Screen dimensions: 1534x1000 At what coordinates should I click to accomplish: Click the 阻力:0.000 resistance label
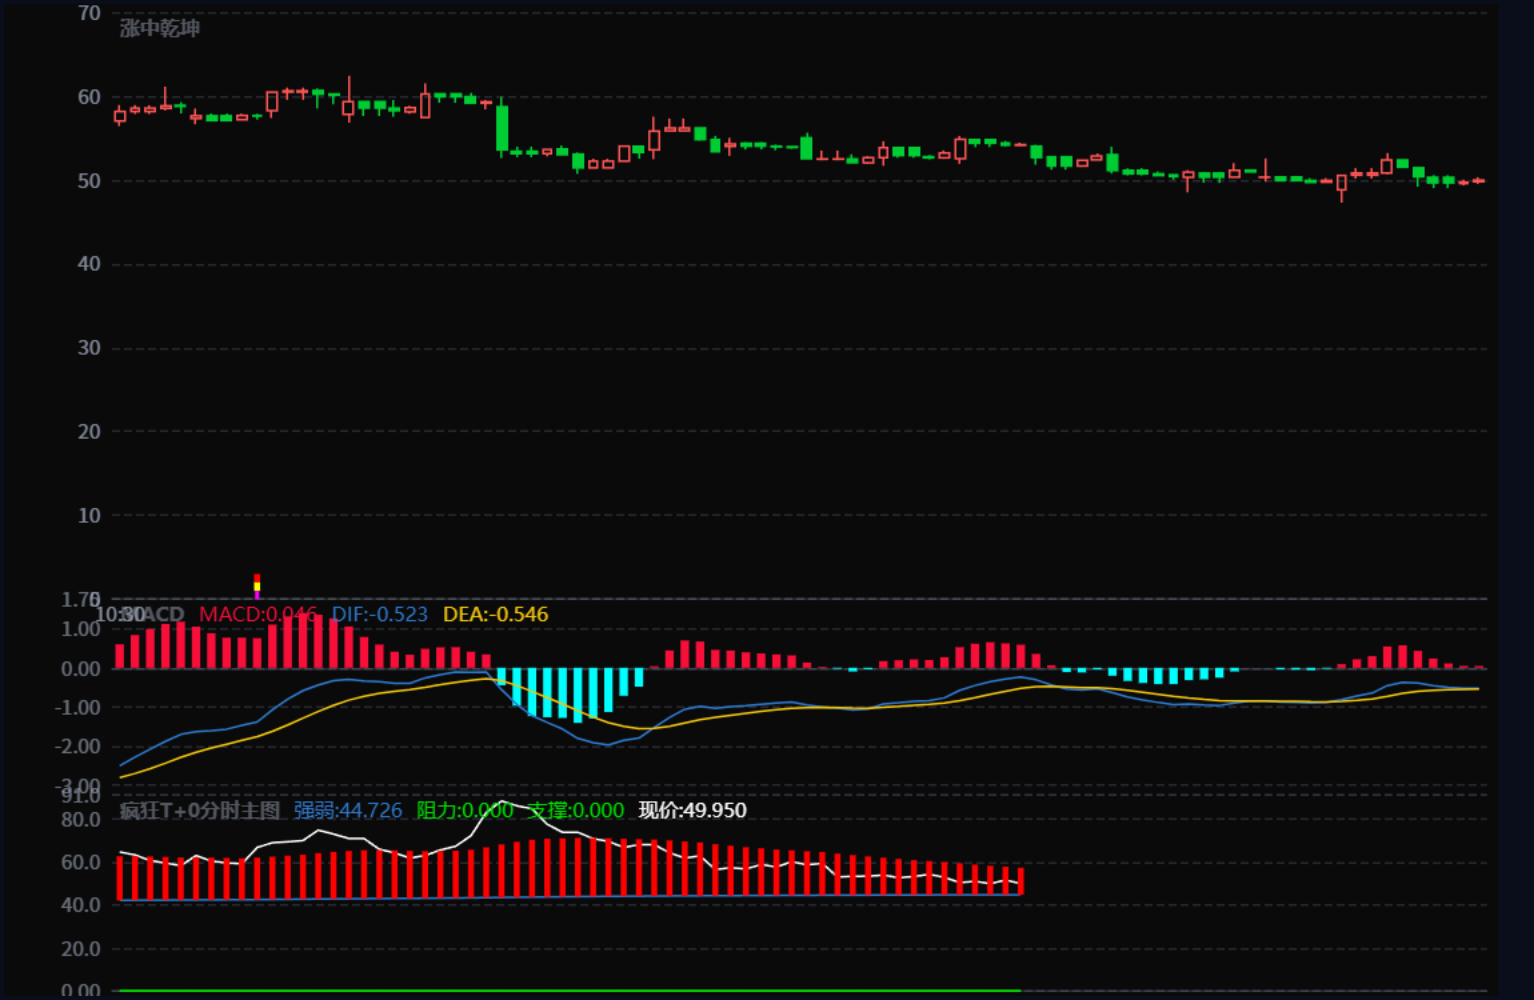tap(465, 810)
